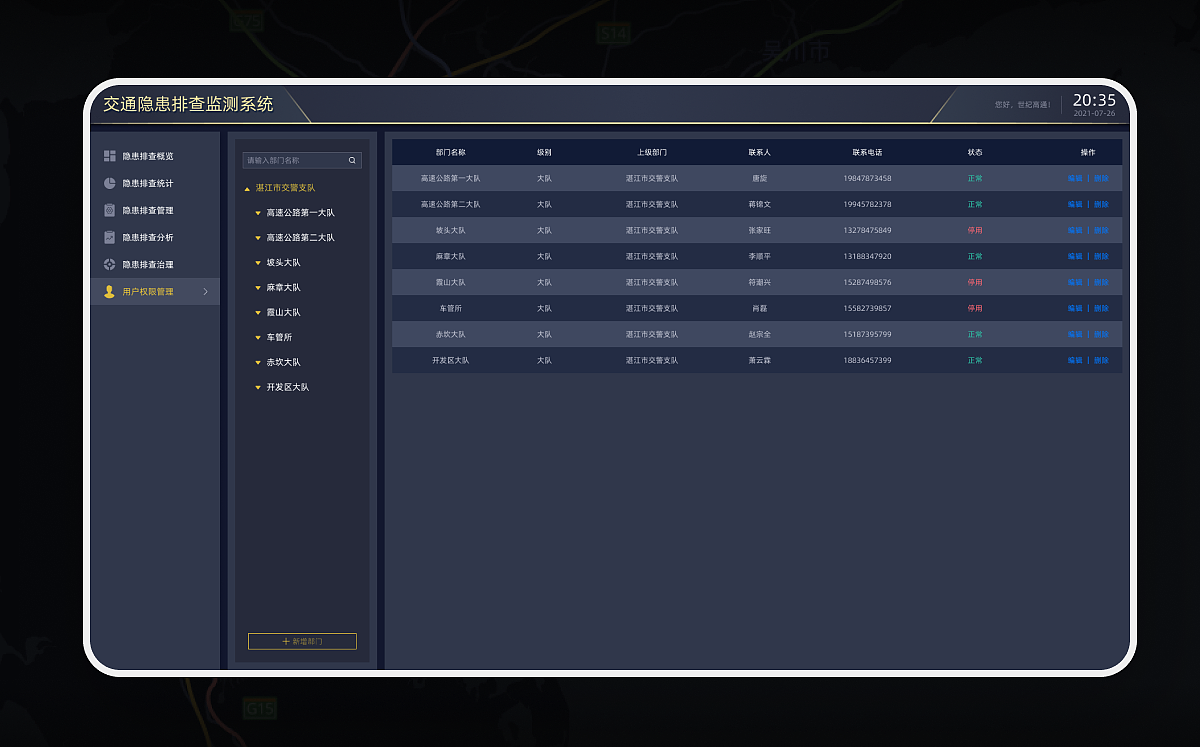Click the 部门名称 column header
This screenshot has height=747, width=1200.
click(x=451, y=152)
